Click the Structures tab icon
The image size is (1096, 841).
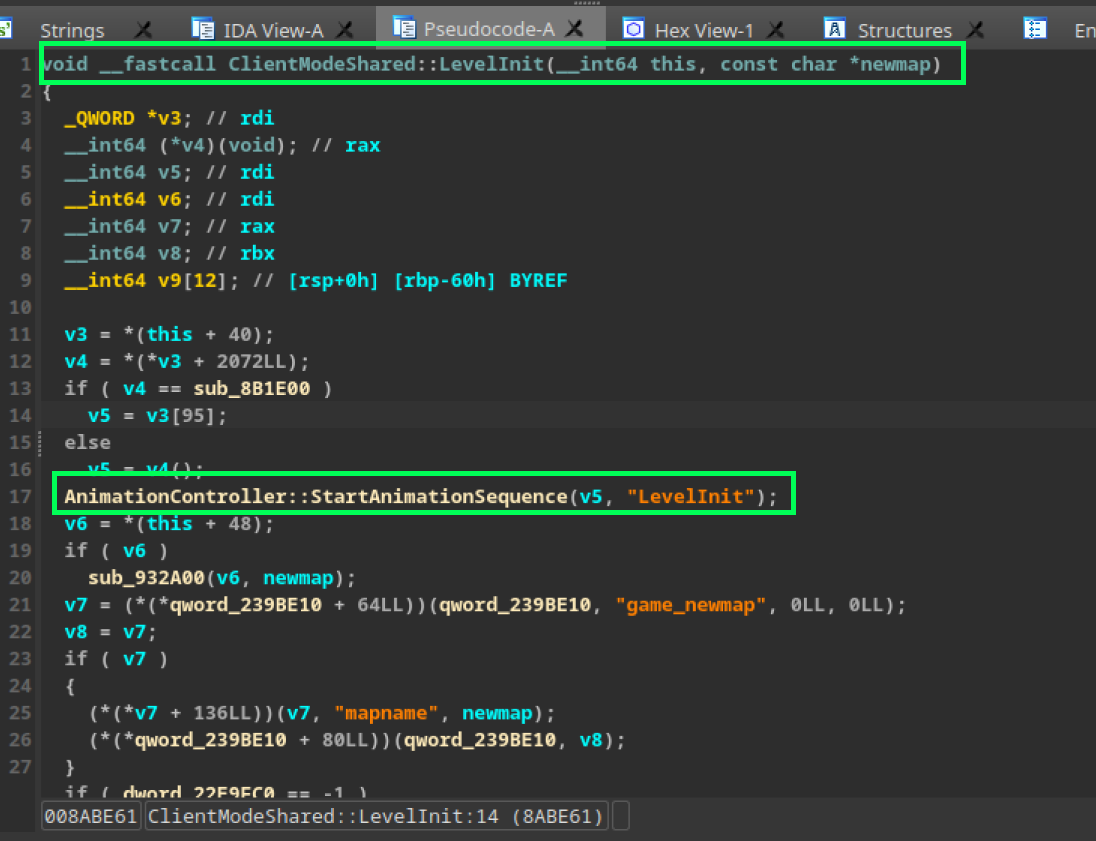click(x=836, y=29)
